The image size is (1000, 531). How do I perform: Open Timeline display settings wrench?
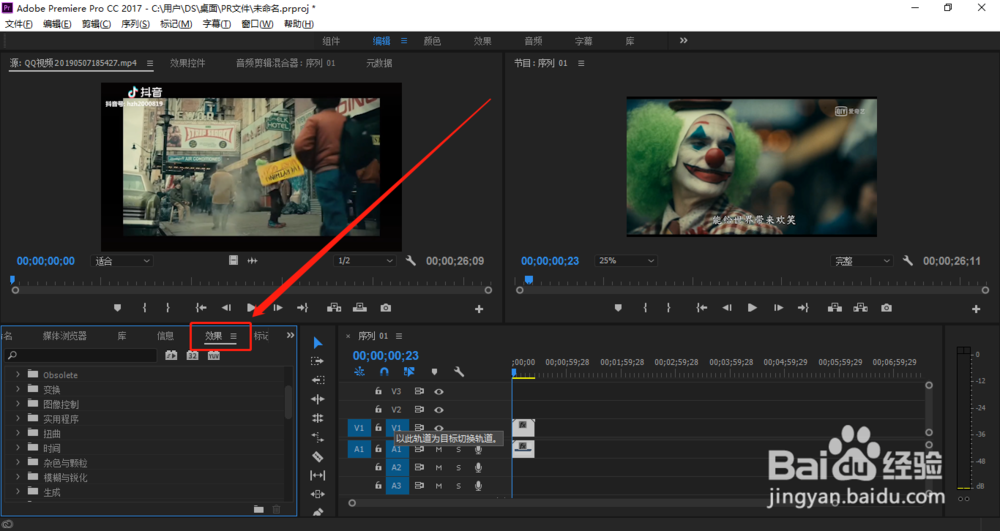click(459, 372)
